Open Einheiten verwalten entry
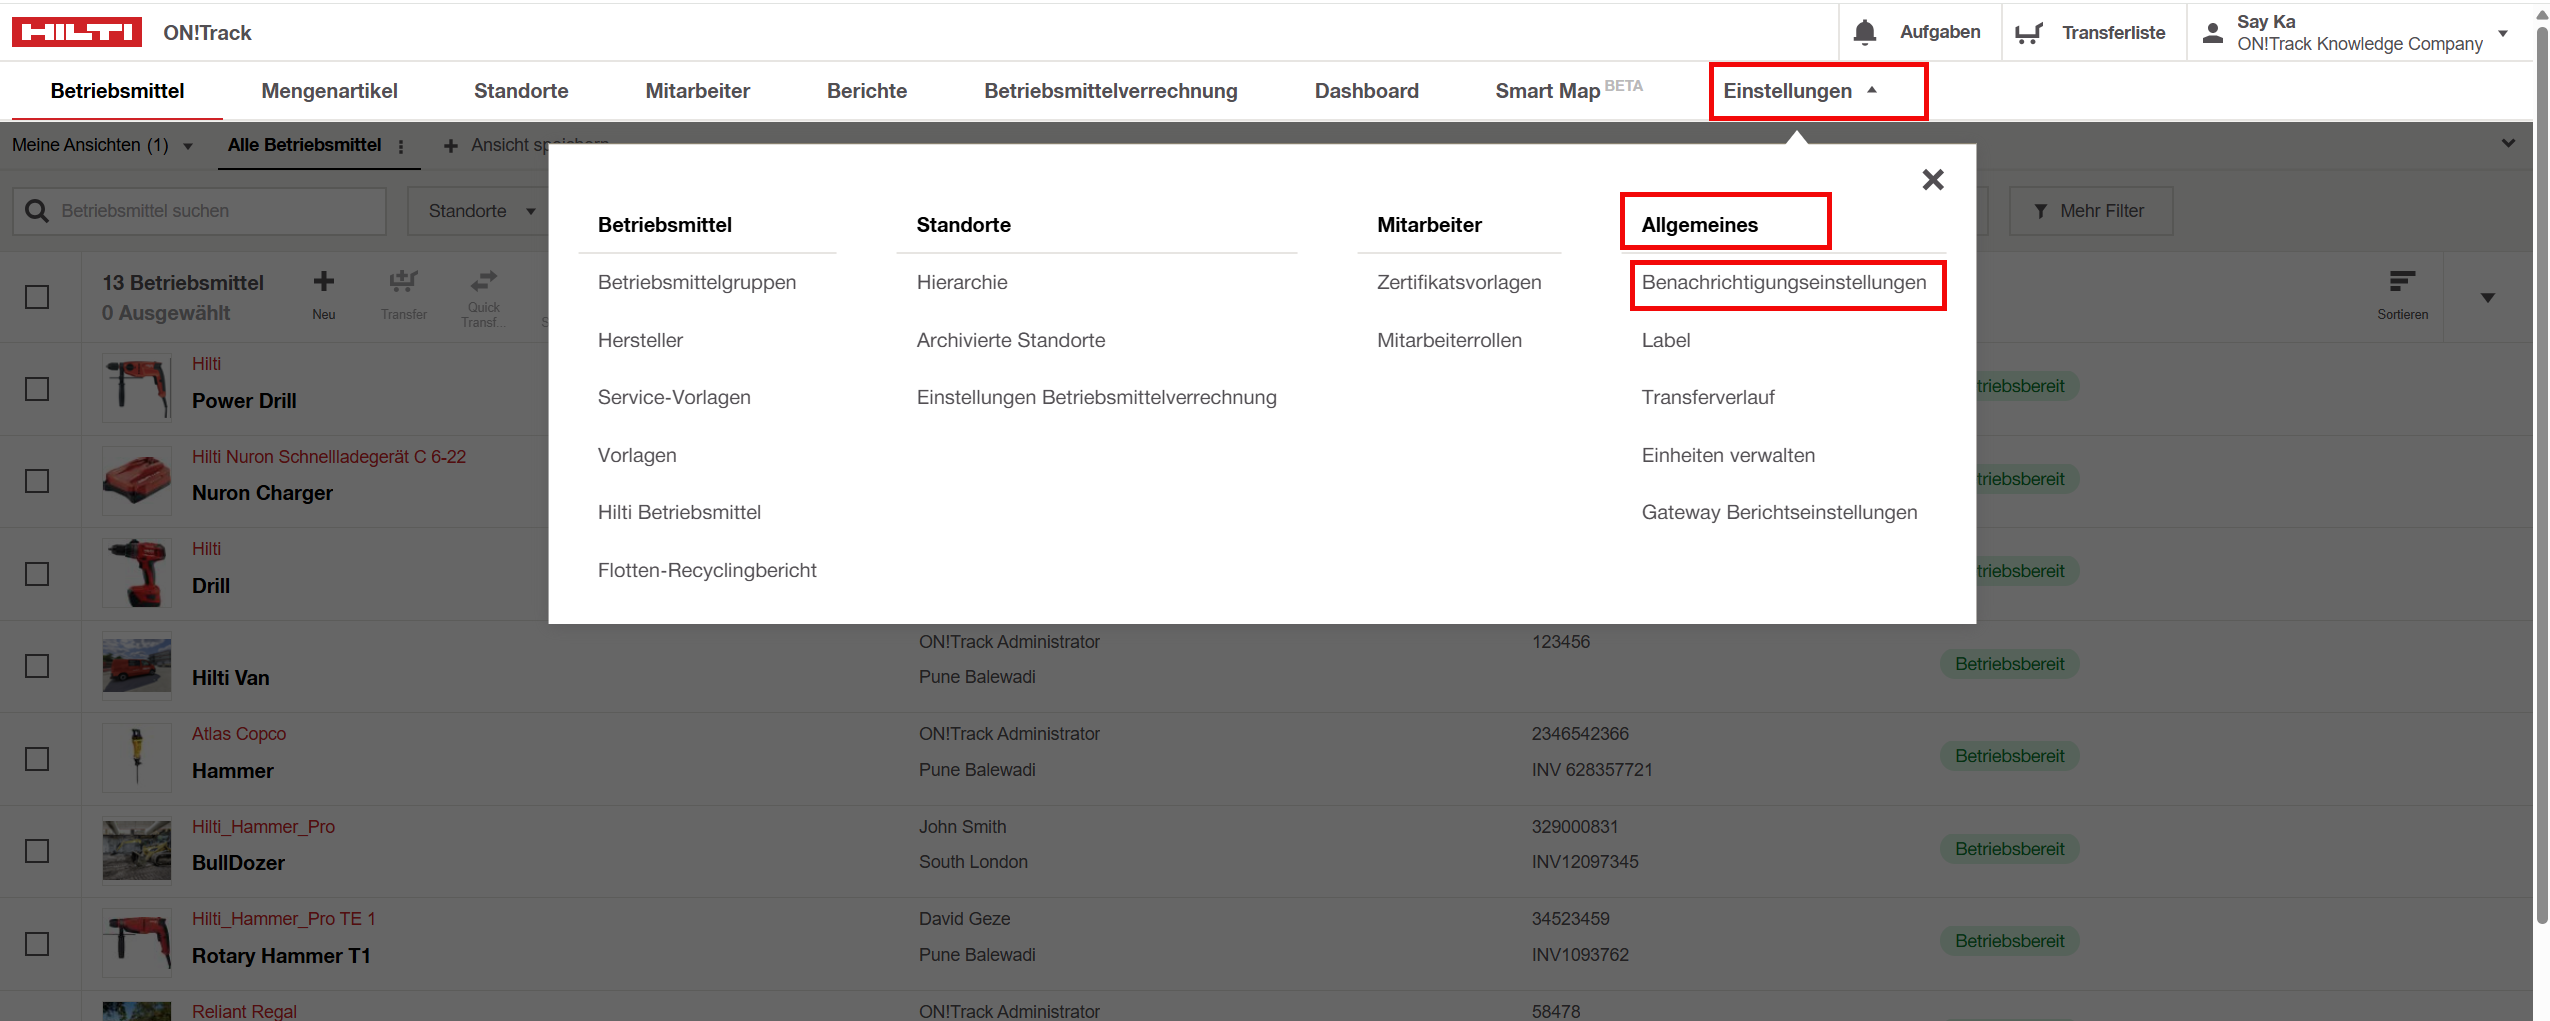This screenshot has width=2550, height=1021. 1728,455
